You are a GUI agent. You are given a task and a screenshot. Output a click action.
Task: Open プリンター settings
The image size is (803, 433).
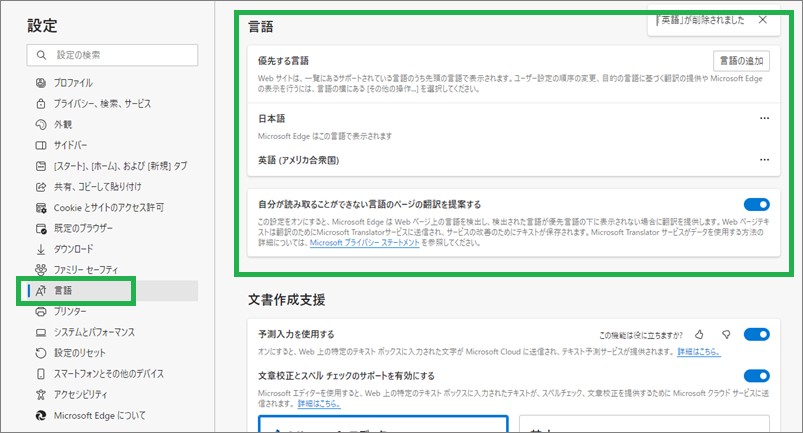(x=70, y=311)
